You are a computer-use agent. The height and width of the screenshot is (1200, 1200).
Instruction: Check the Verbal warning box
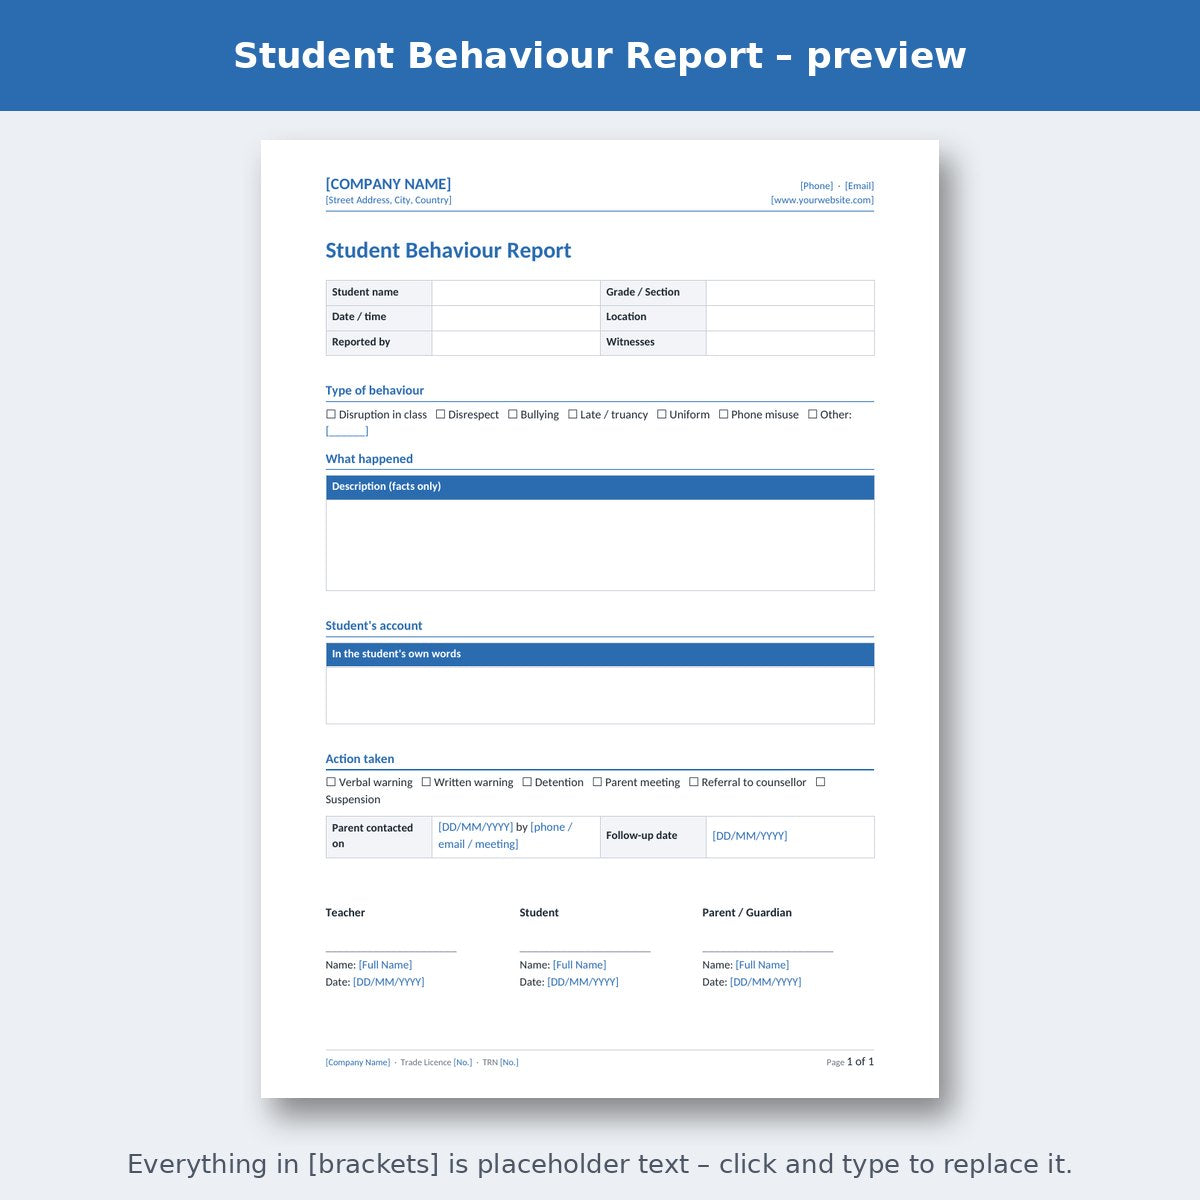(x=331, y=782)
